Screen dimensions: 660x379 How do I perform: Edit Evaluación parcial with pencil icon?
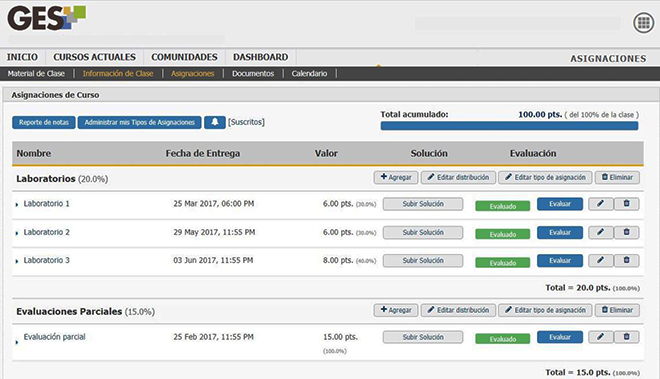click(x=601, y=337)
